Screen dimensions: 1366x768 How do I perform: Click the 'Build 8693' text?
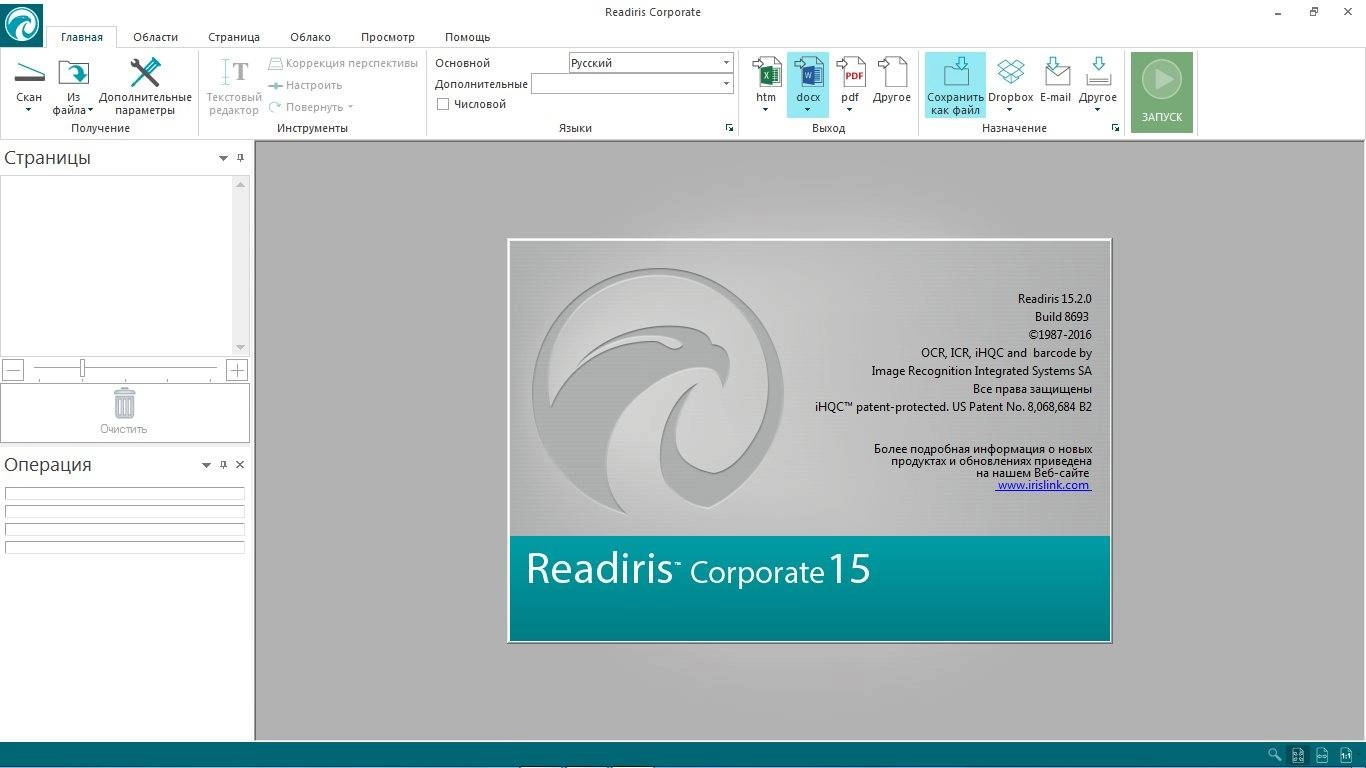click(x=1062, y=317)
